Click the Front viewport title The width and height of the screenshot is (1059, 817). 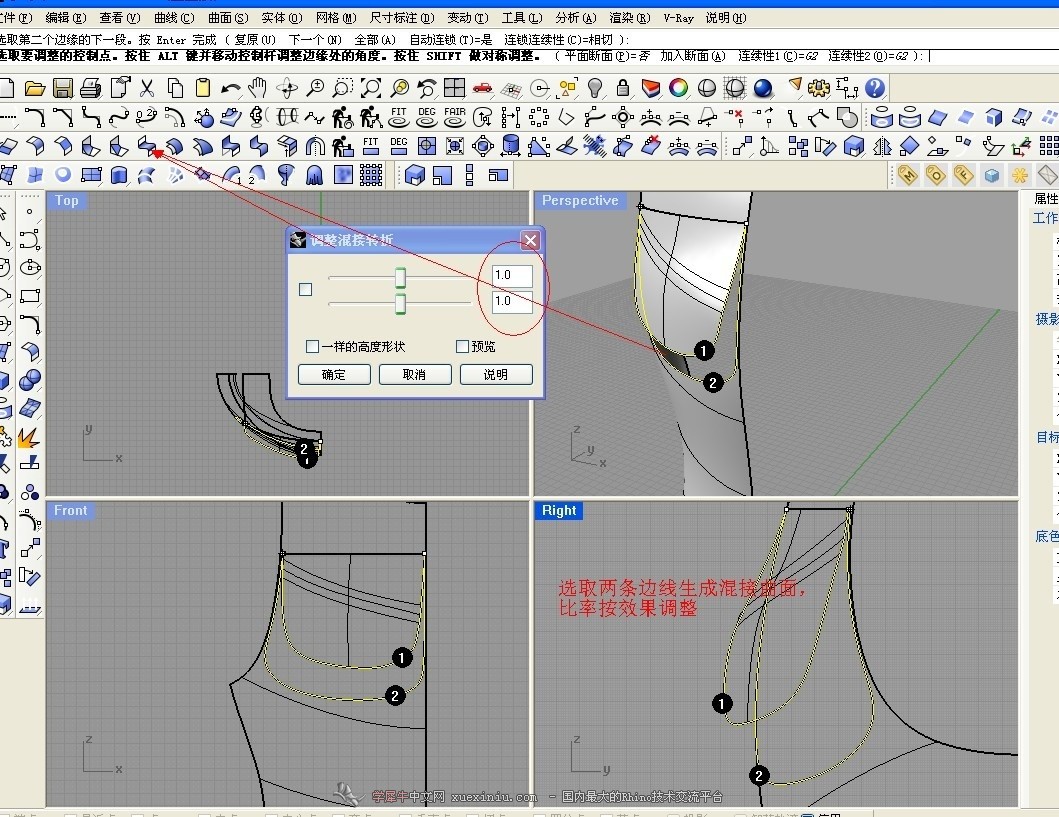point(71,510)
